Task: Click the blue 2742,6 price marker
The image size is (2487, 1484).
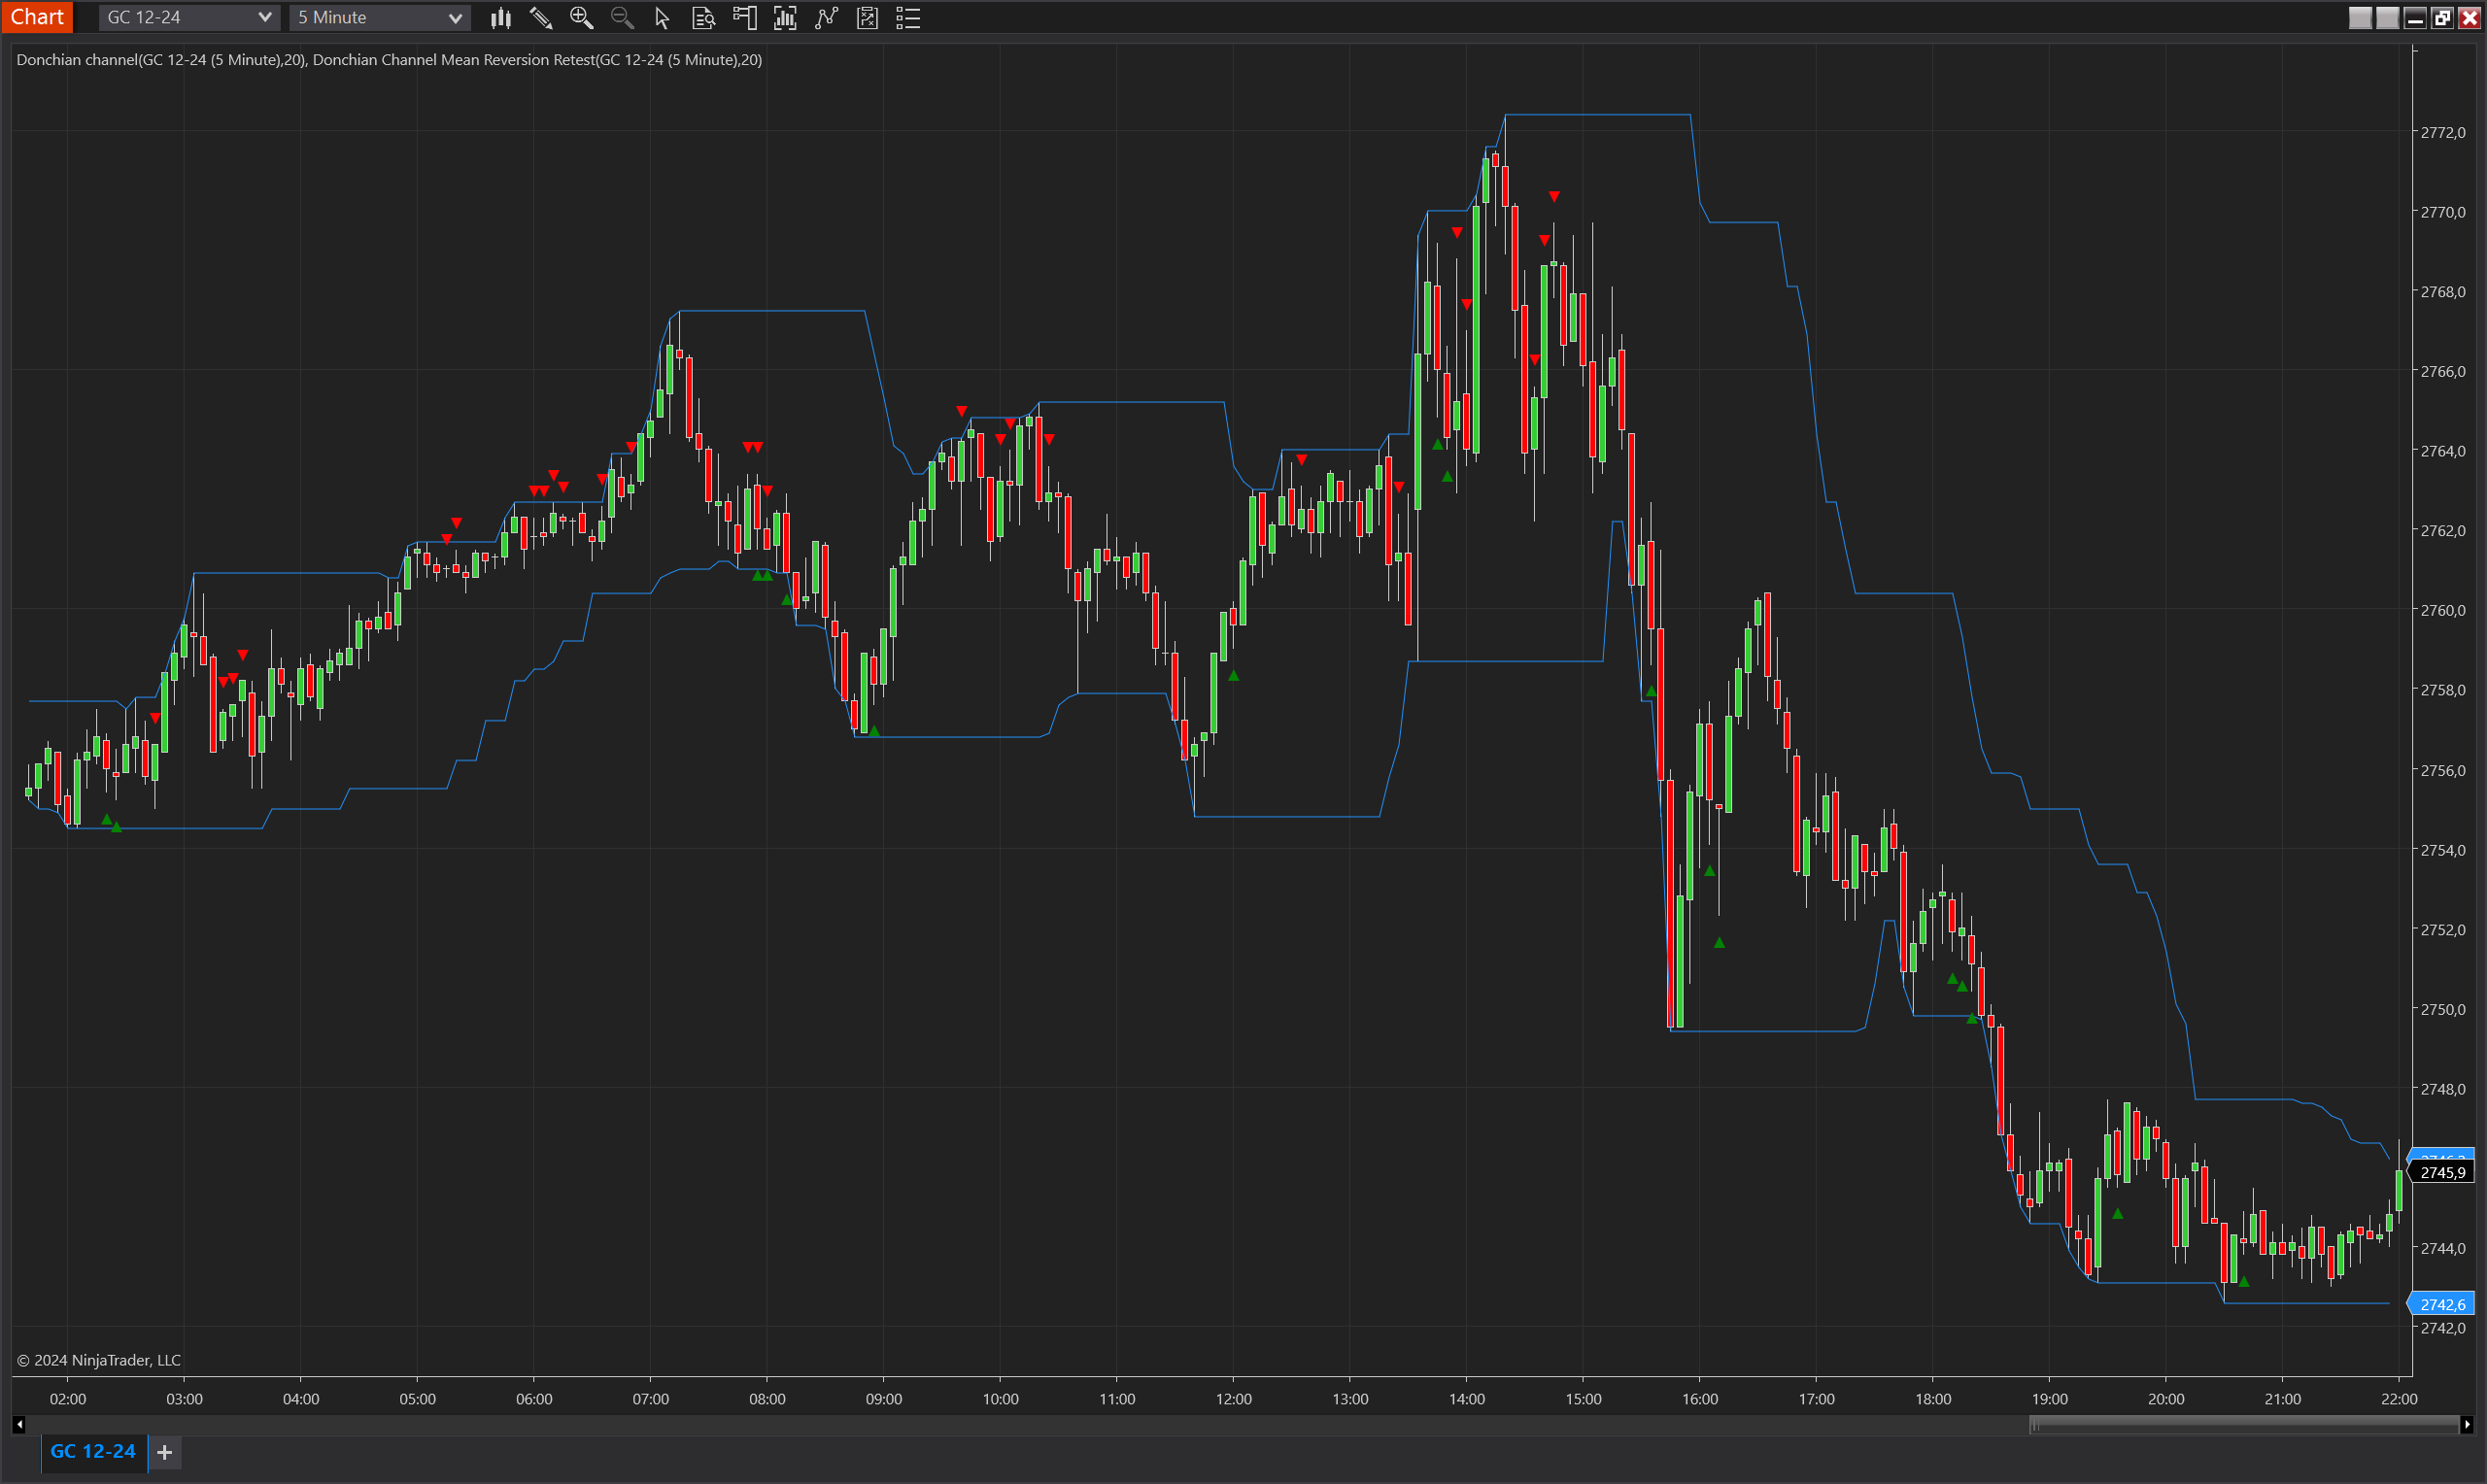Action: click(x=2441, y=1304)
